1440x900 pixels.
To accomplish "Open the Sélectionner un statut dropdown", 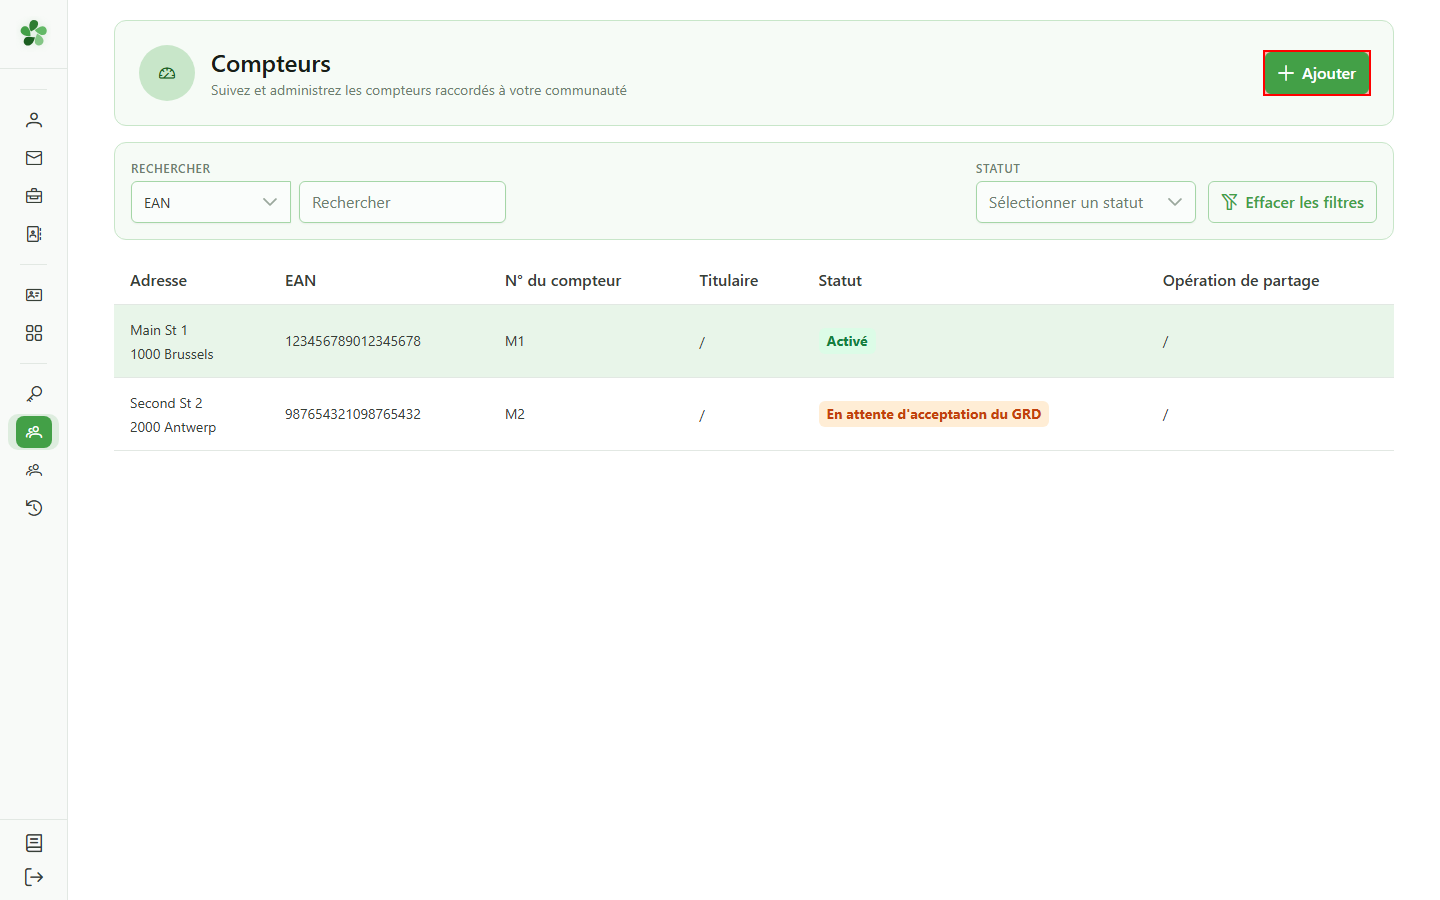I will coord(1086,202).
